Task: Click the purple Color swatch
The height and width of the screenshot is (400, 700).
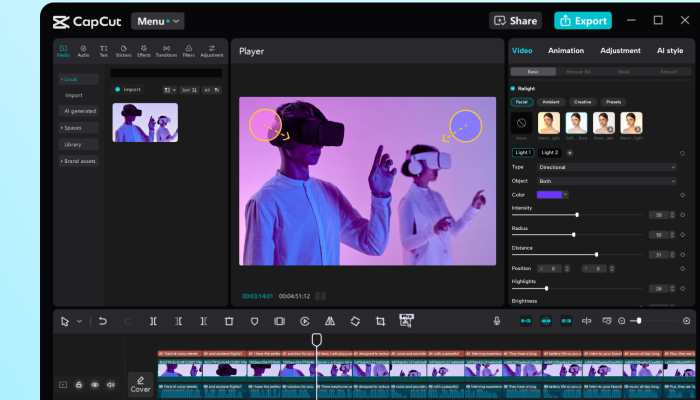Action: pos(551,194)
